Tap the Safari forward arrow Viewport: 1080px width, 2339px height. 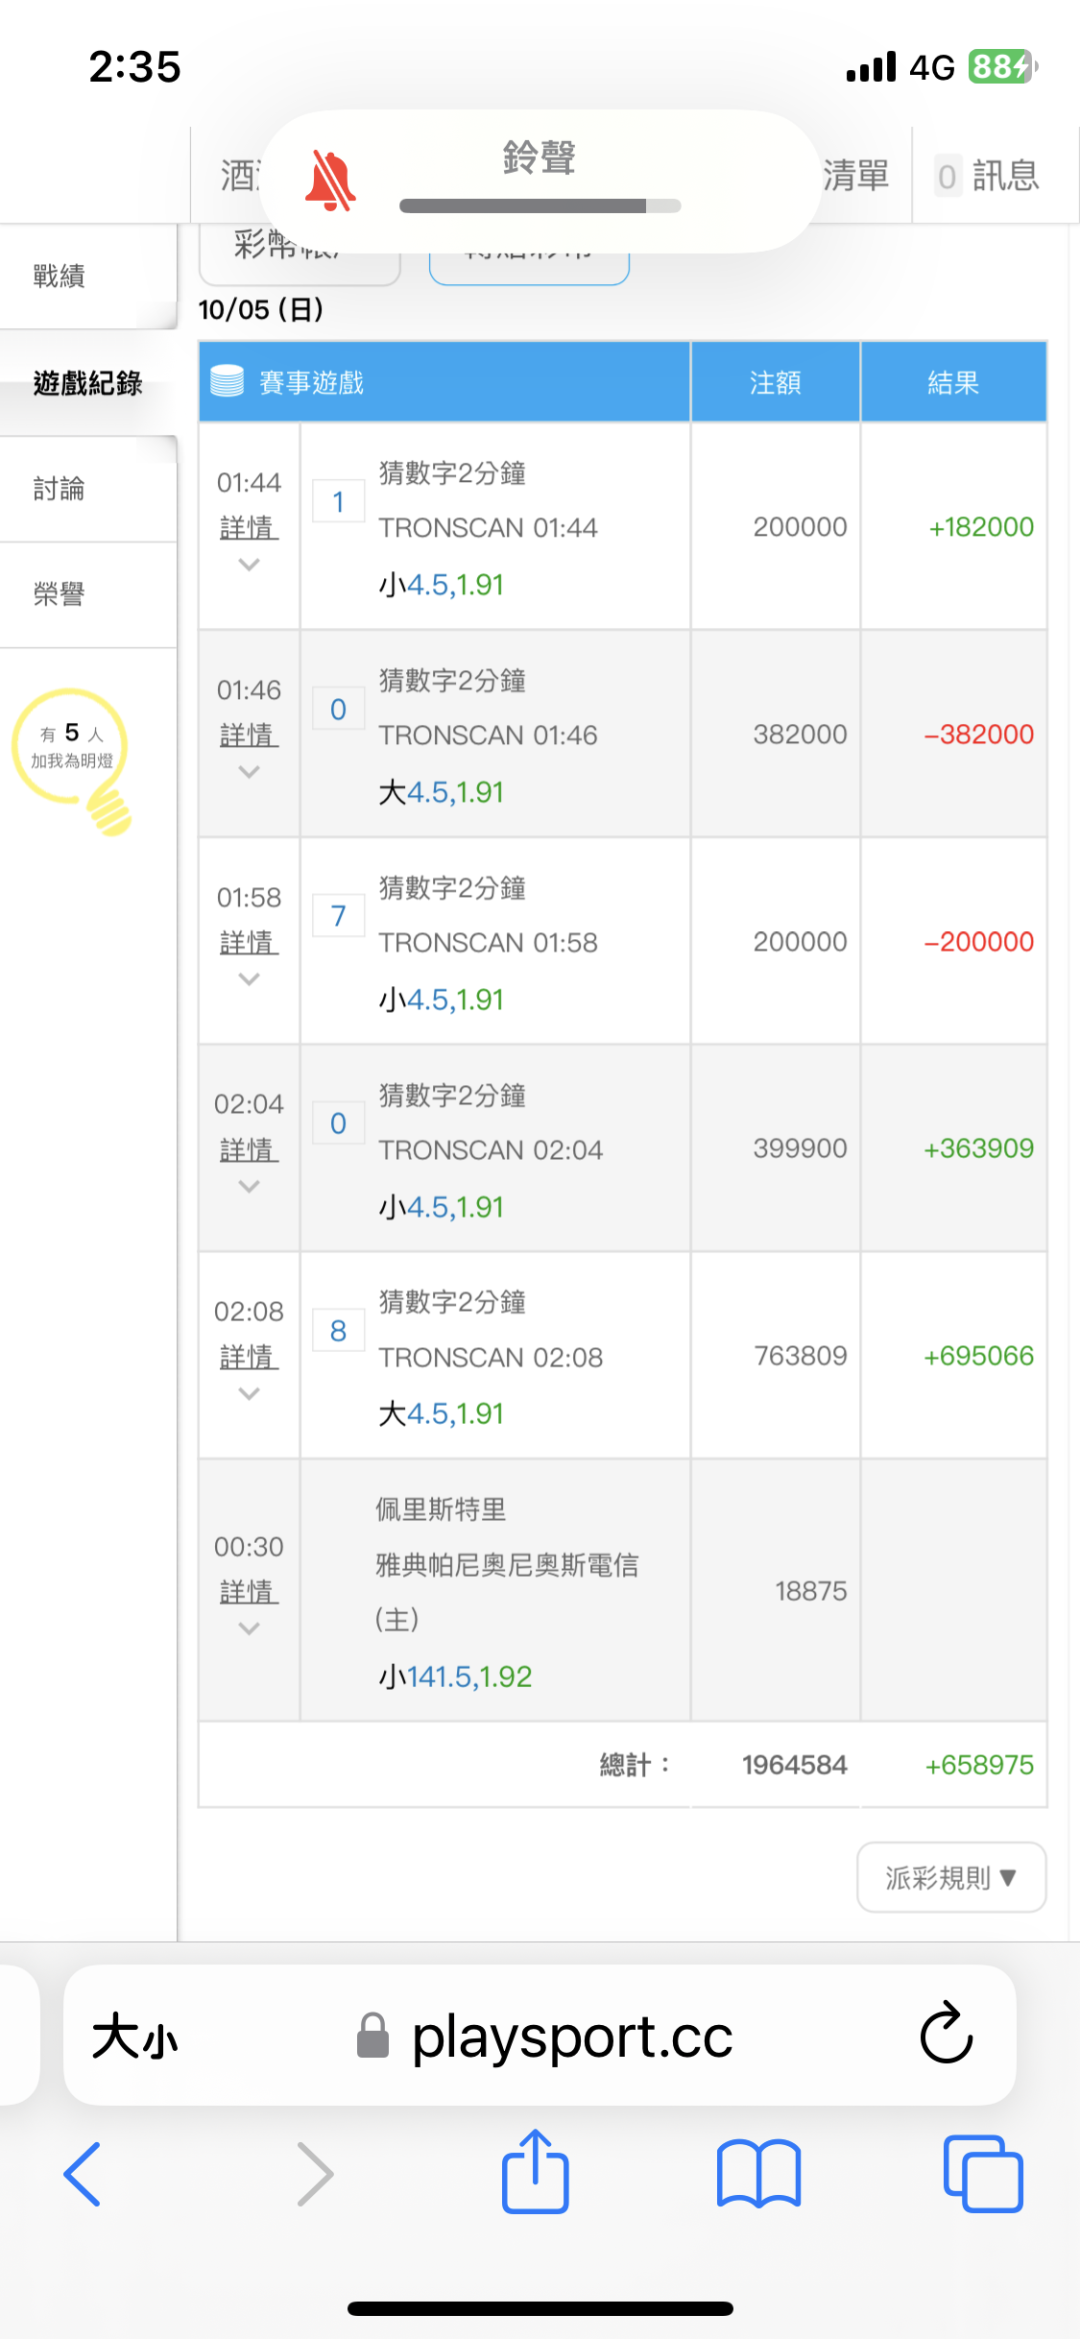click(315, 2173)
